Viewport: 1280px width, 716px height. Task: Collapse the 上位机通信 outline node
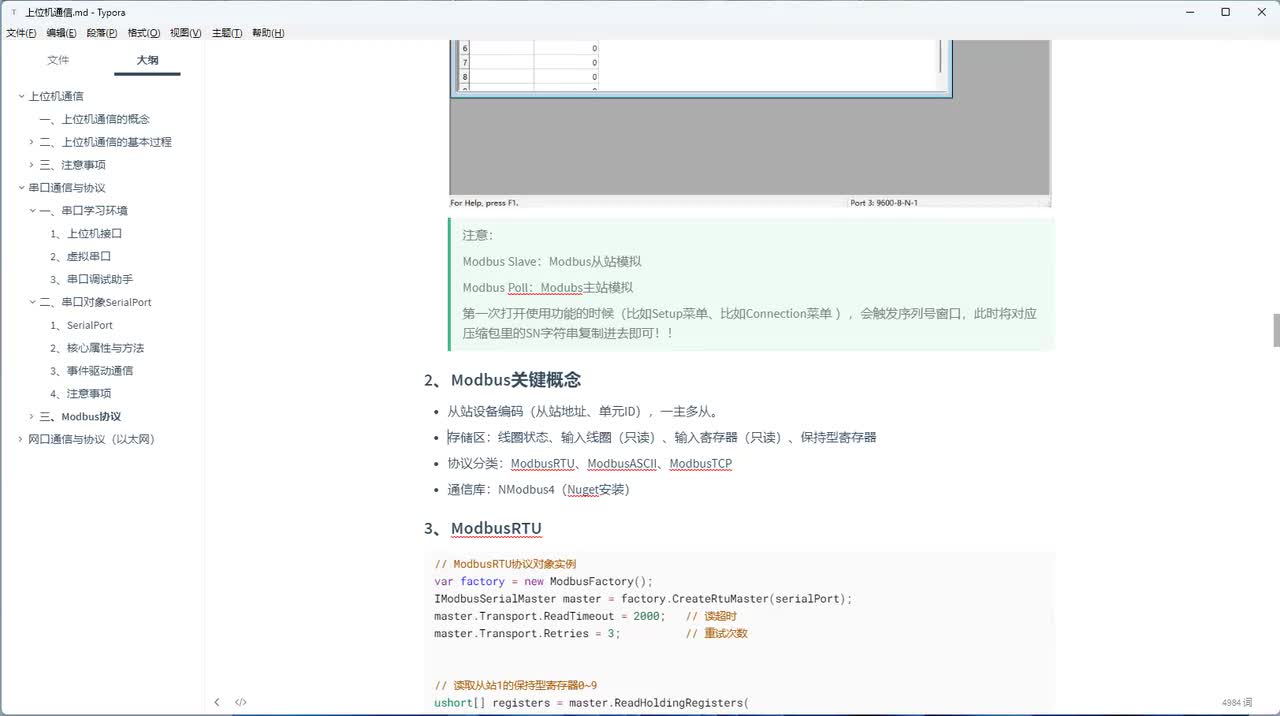click(21, 96)
